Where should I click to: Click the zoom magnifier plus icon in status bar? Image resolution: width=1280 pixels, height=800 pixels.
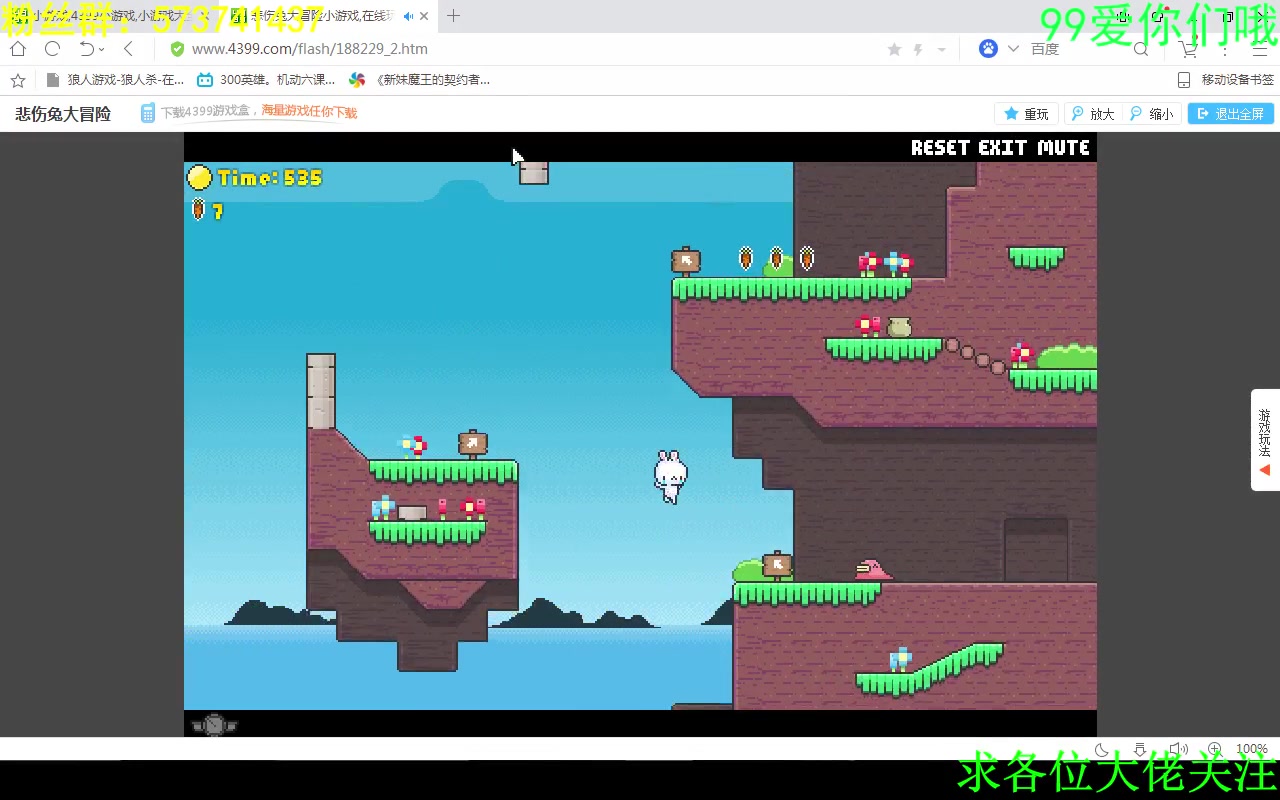coord(1215,749)
